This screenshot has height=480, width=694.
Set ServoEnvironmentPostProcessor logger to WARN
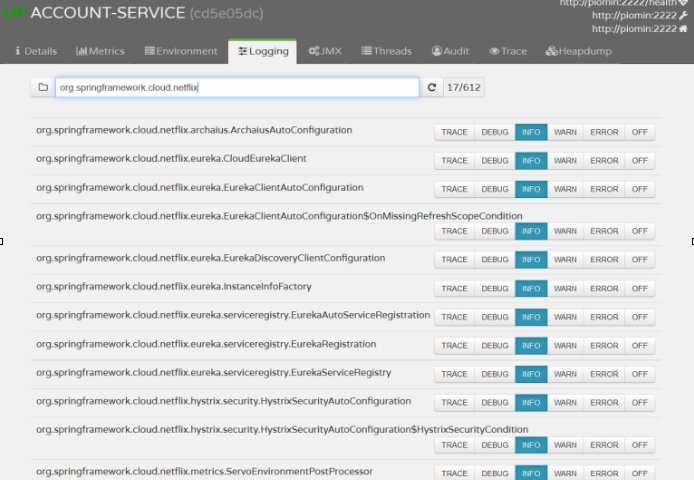tap(565, 473)
